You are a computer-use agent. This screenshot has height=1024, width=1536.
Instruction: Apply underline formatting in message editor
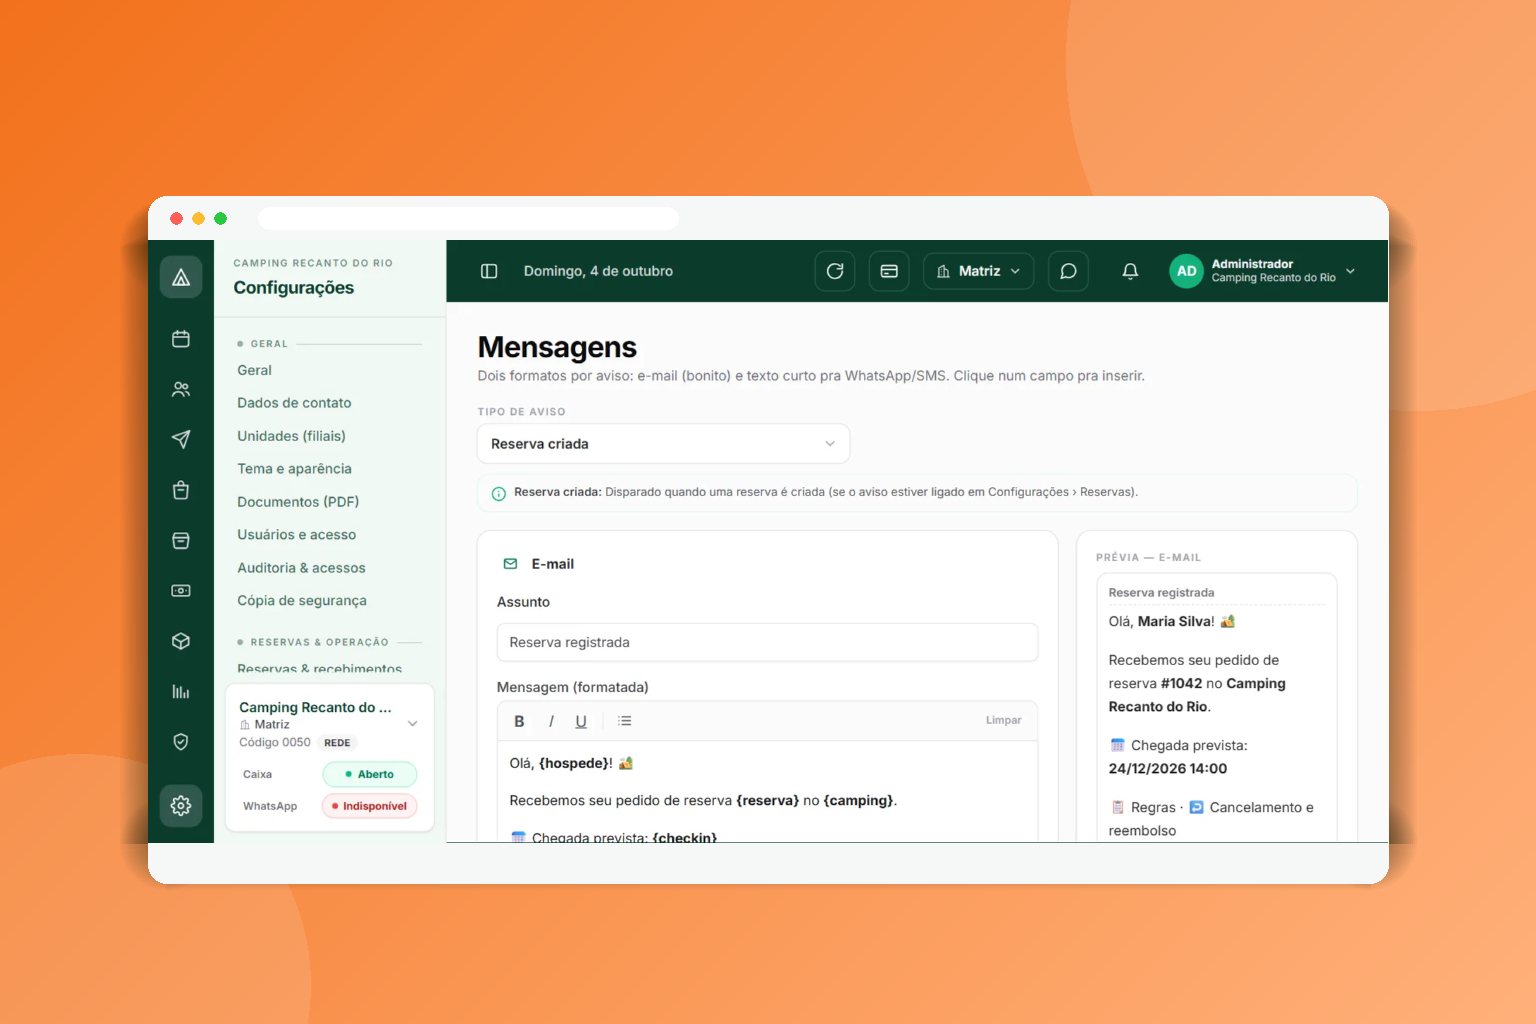[581, 721]
